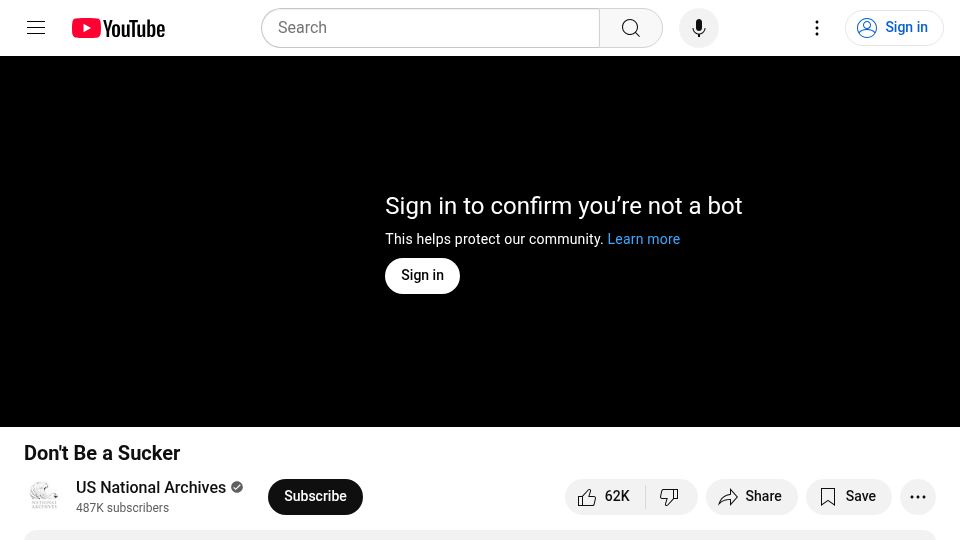Click the Search input field
This screenshot has width=960, height=540.
[x=430, y=28]
